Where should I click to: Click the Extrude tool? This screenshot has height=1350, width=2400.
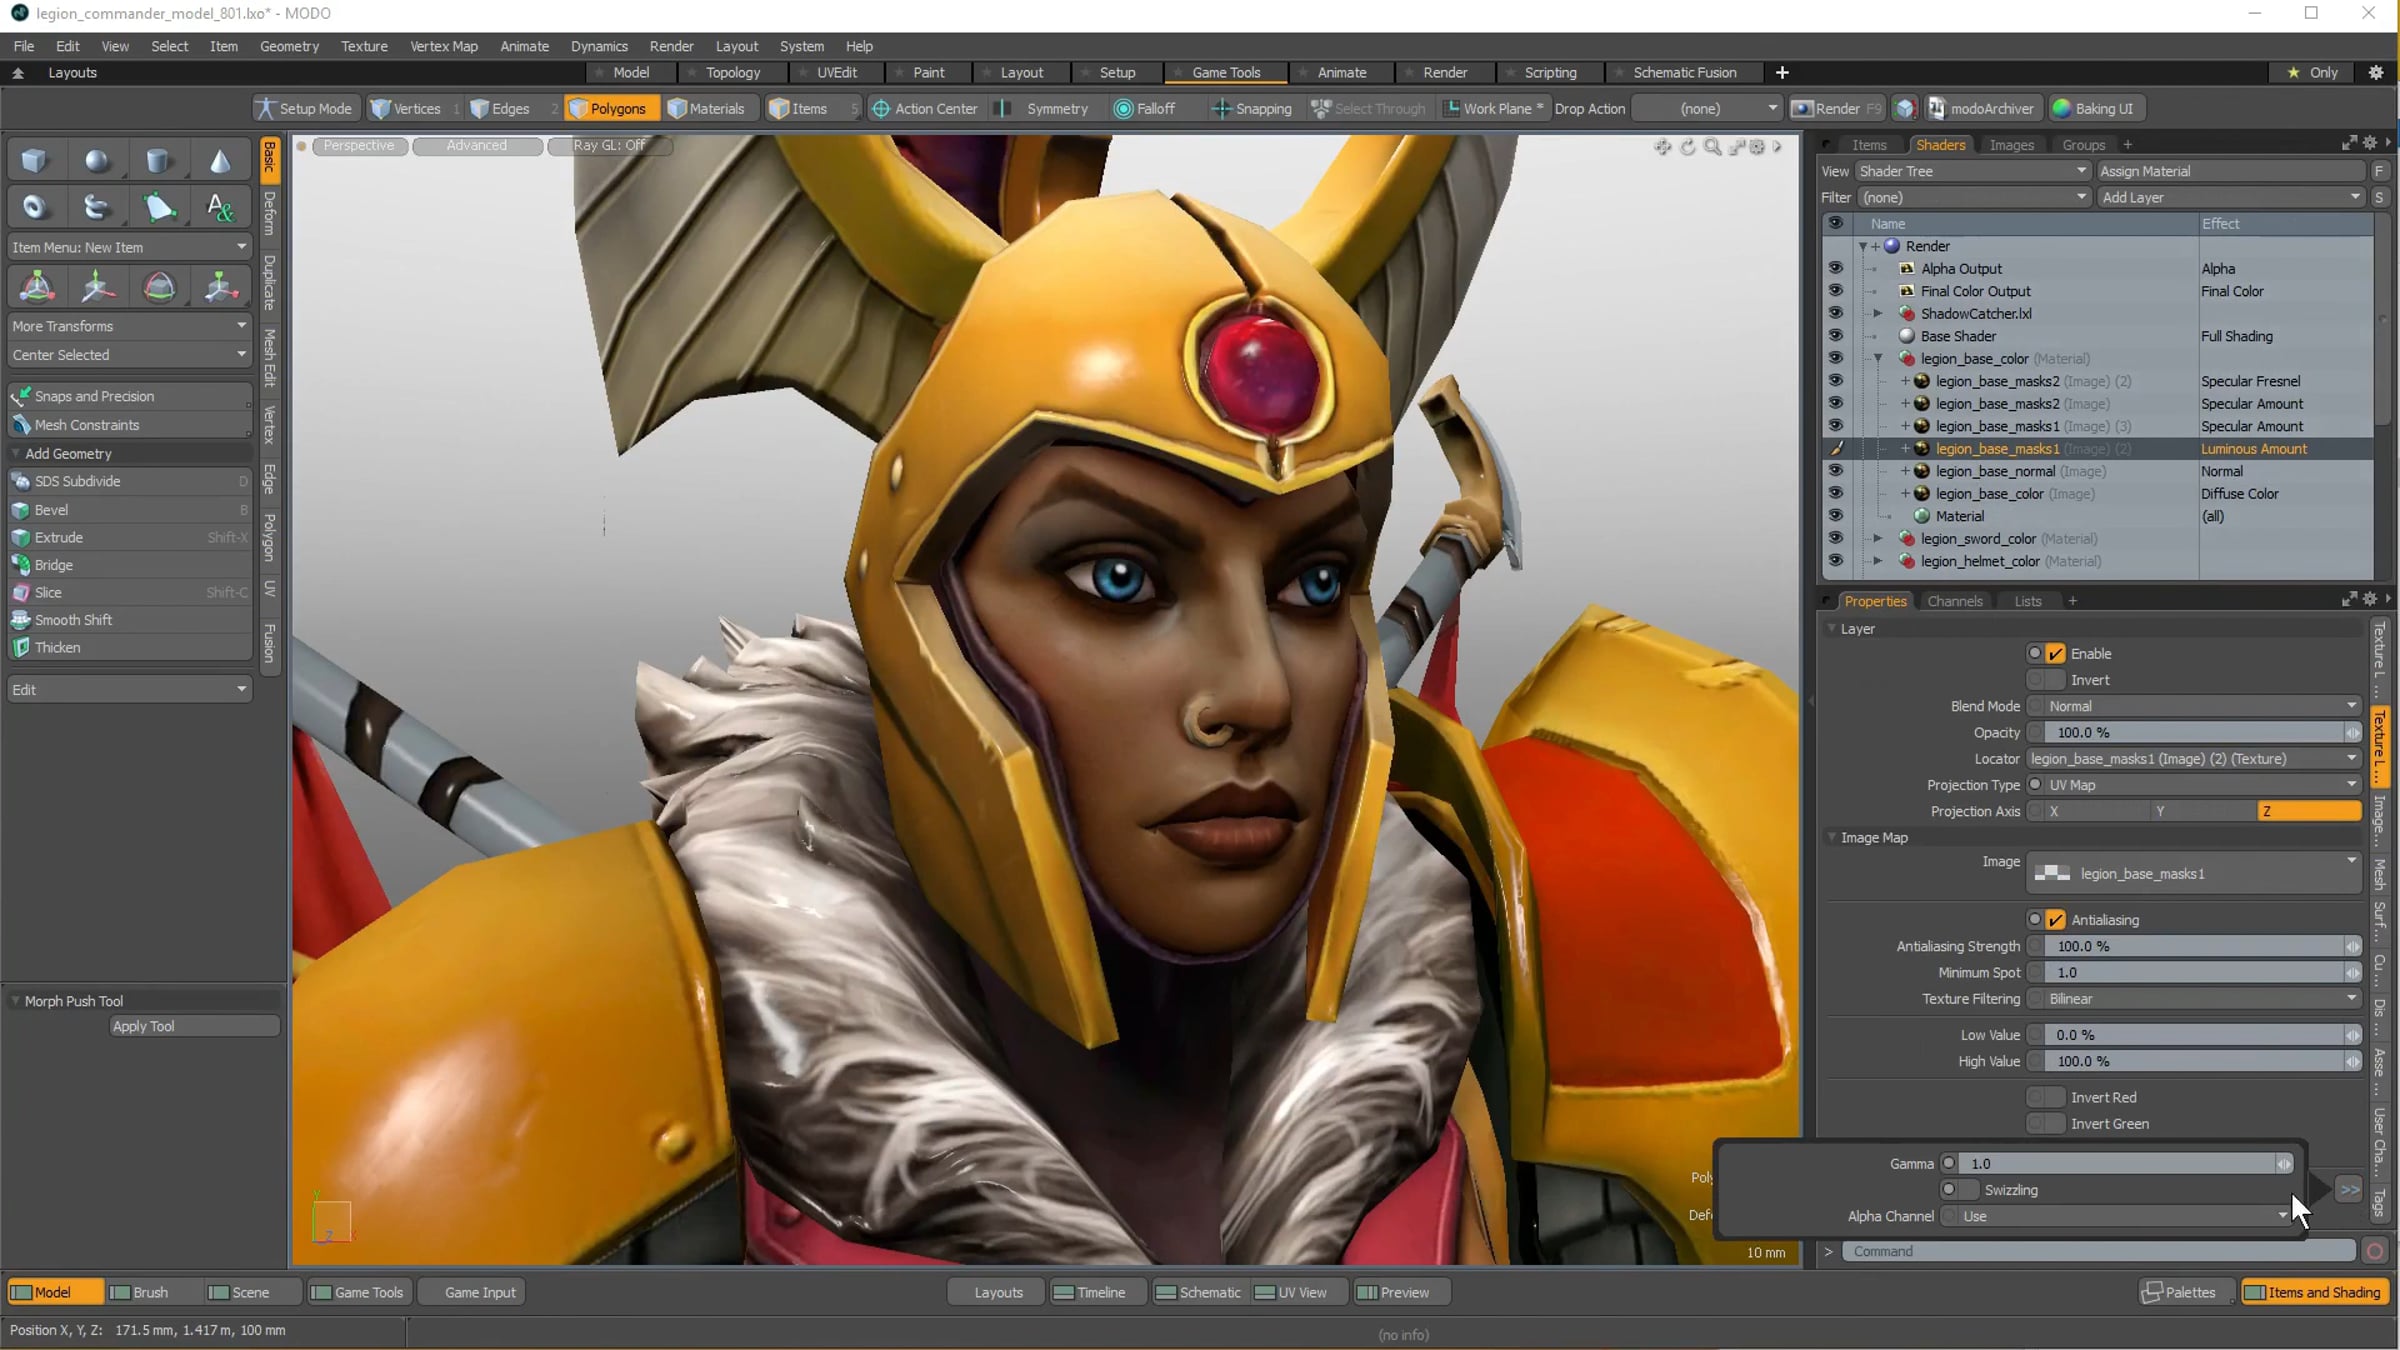coord(129,537)
